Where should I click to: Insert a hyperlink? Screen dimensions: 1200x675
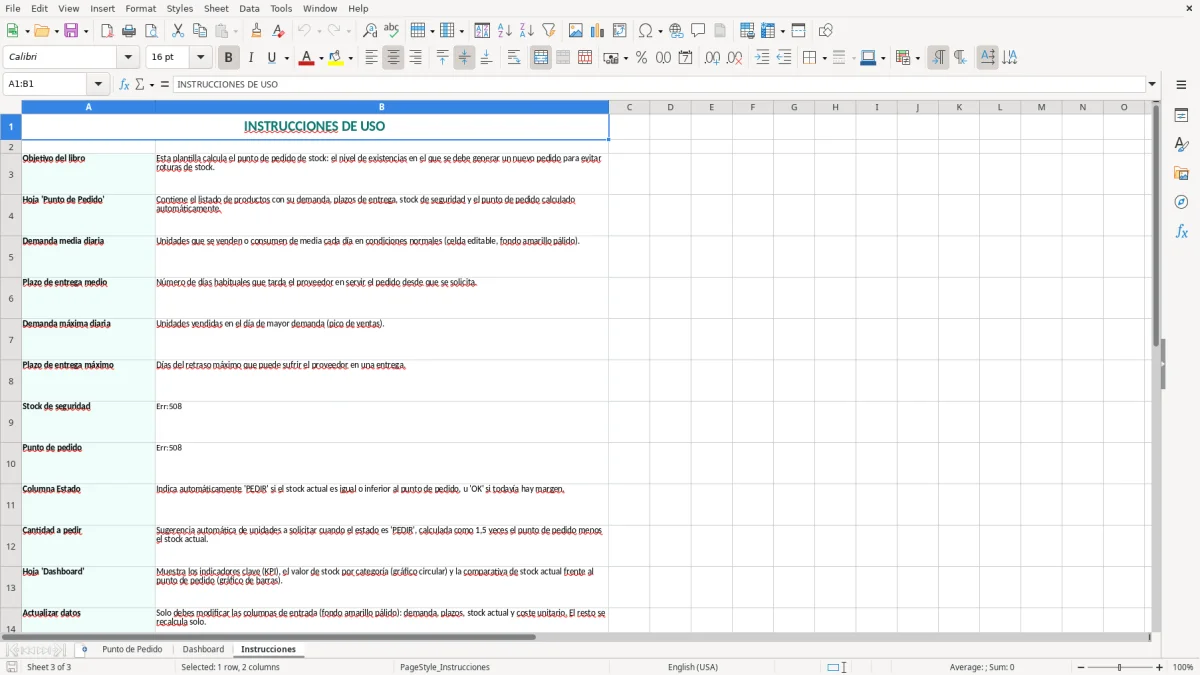pos(677,31)
